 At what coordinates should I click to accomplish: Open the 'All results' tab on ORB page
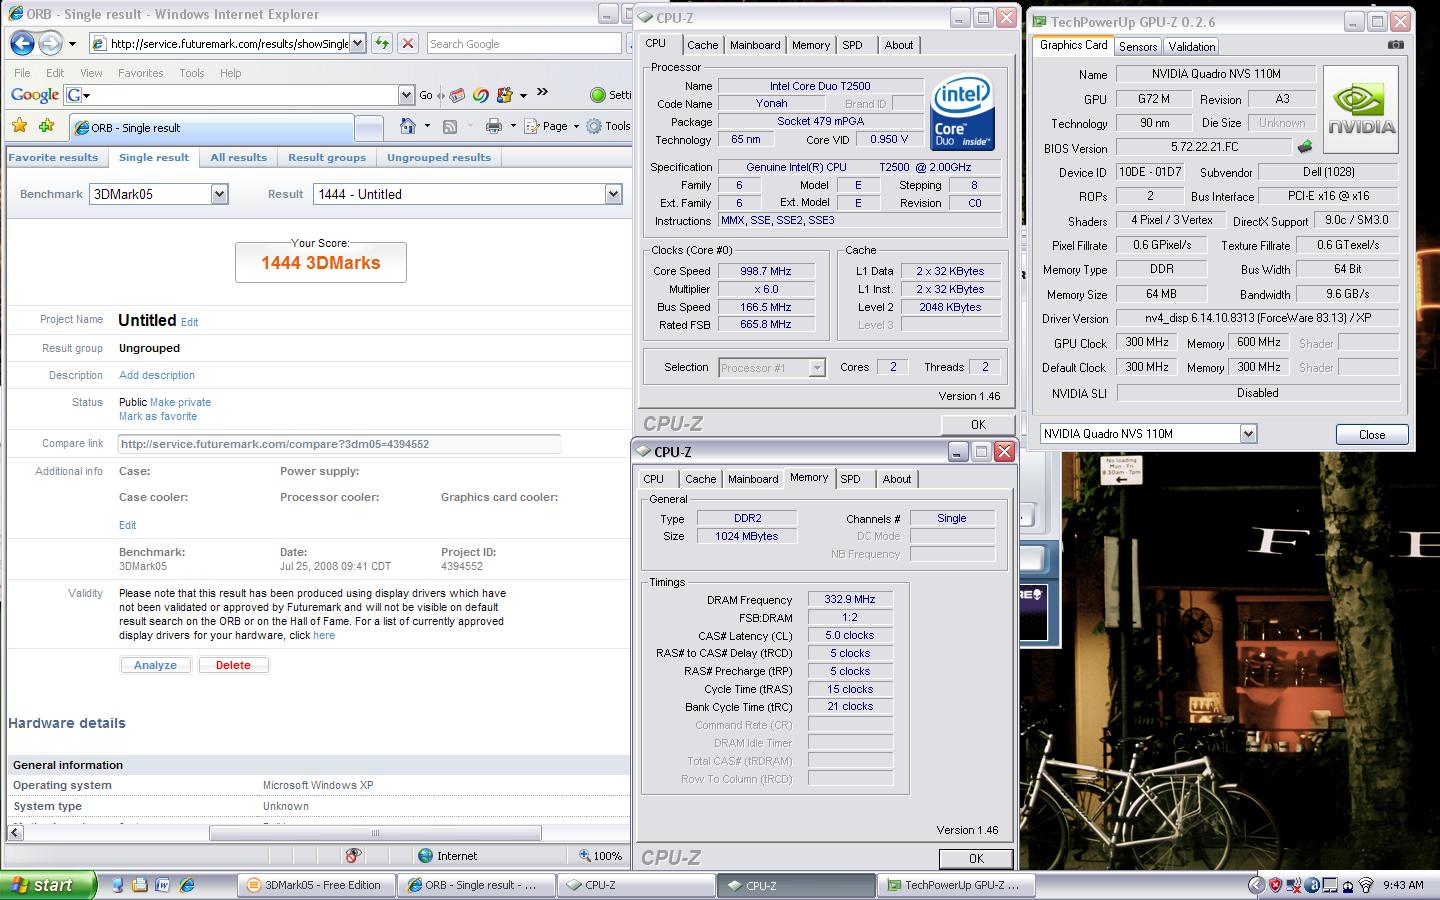[x=239, y=157]
